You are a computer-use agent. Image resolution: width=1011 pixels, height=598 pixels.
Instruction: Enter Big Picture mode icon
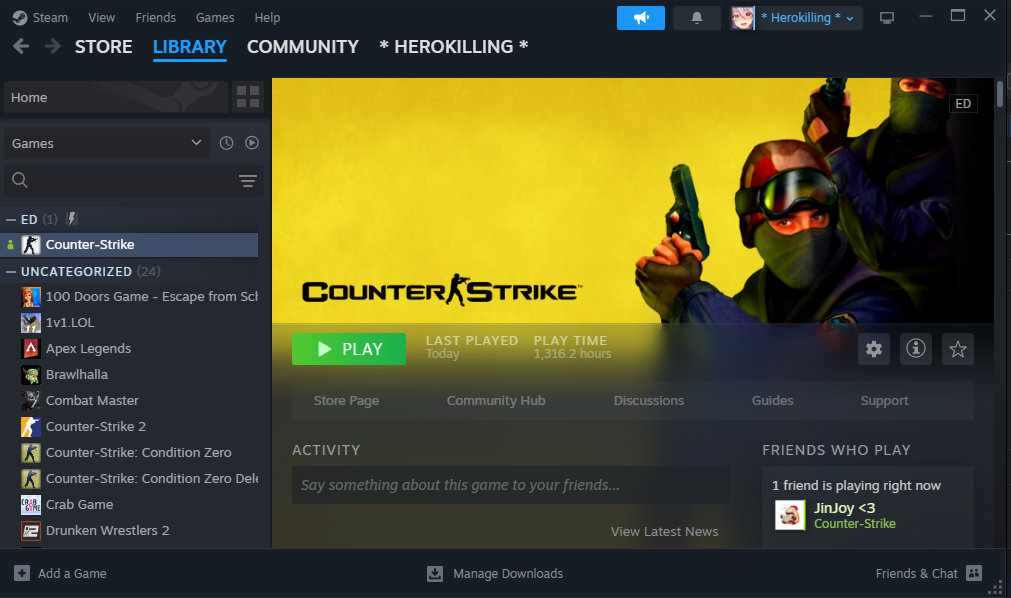(x=886, y=18)
